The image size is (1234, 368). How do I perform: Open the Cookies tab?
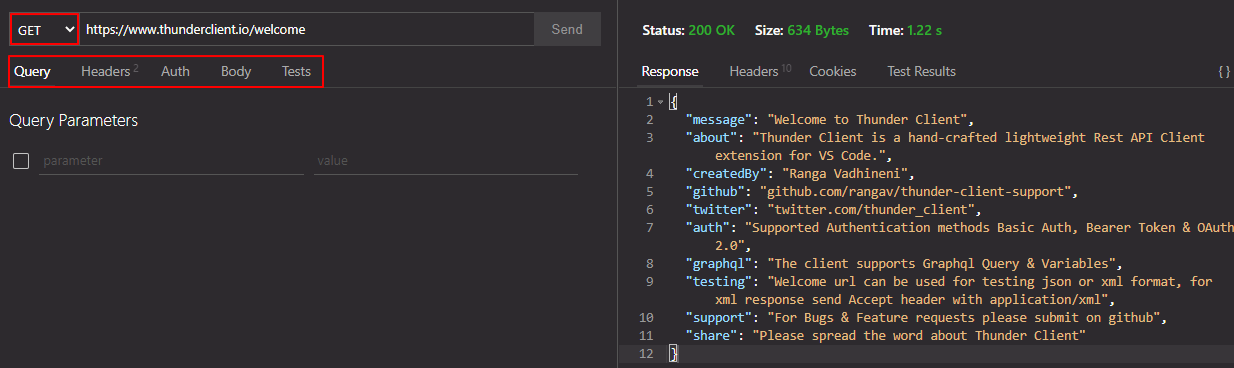coord(833,71)
